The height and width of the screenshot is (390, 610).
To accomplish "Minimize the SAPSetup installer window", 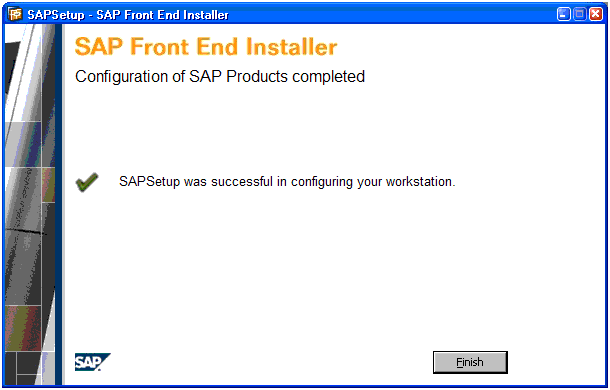I will (x=564, y=14).
